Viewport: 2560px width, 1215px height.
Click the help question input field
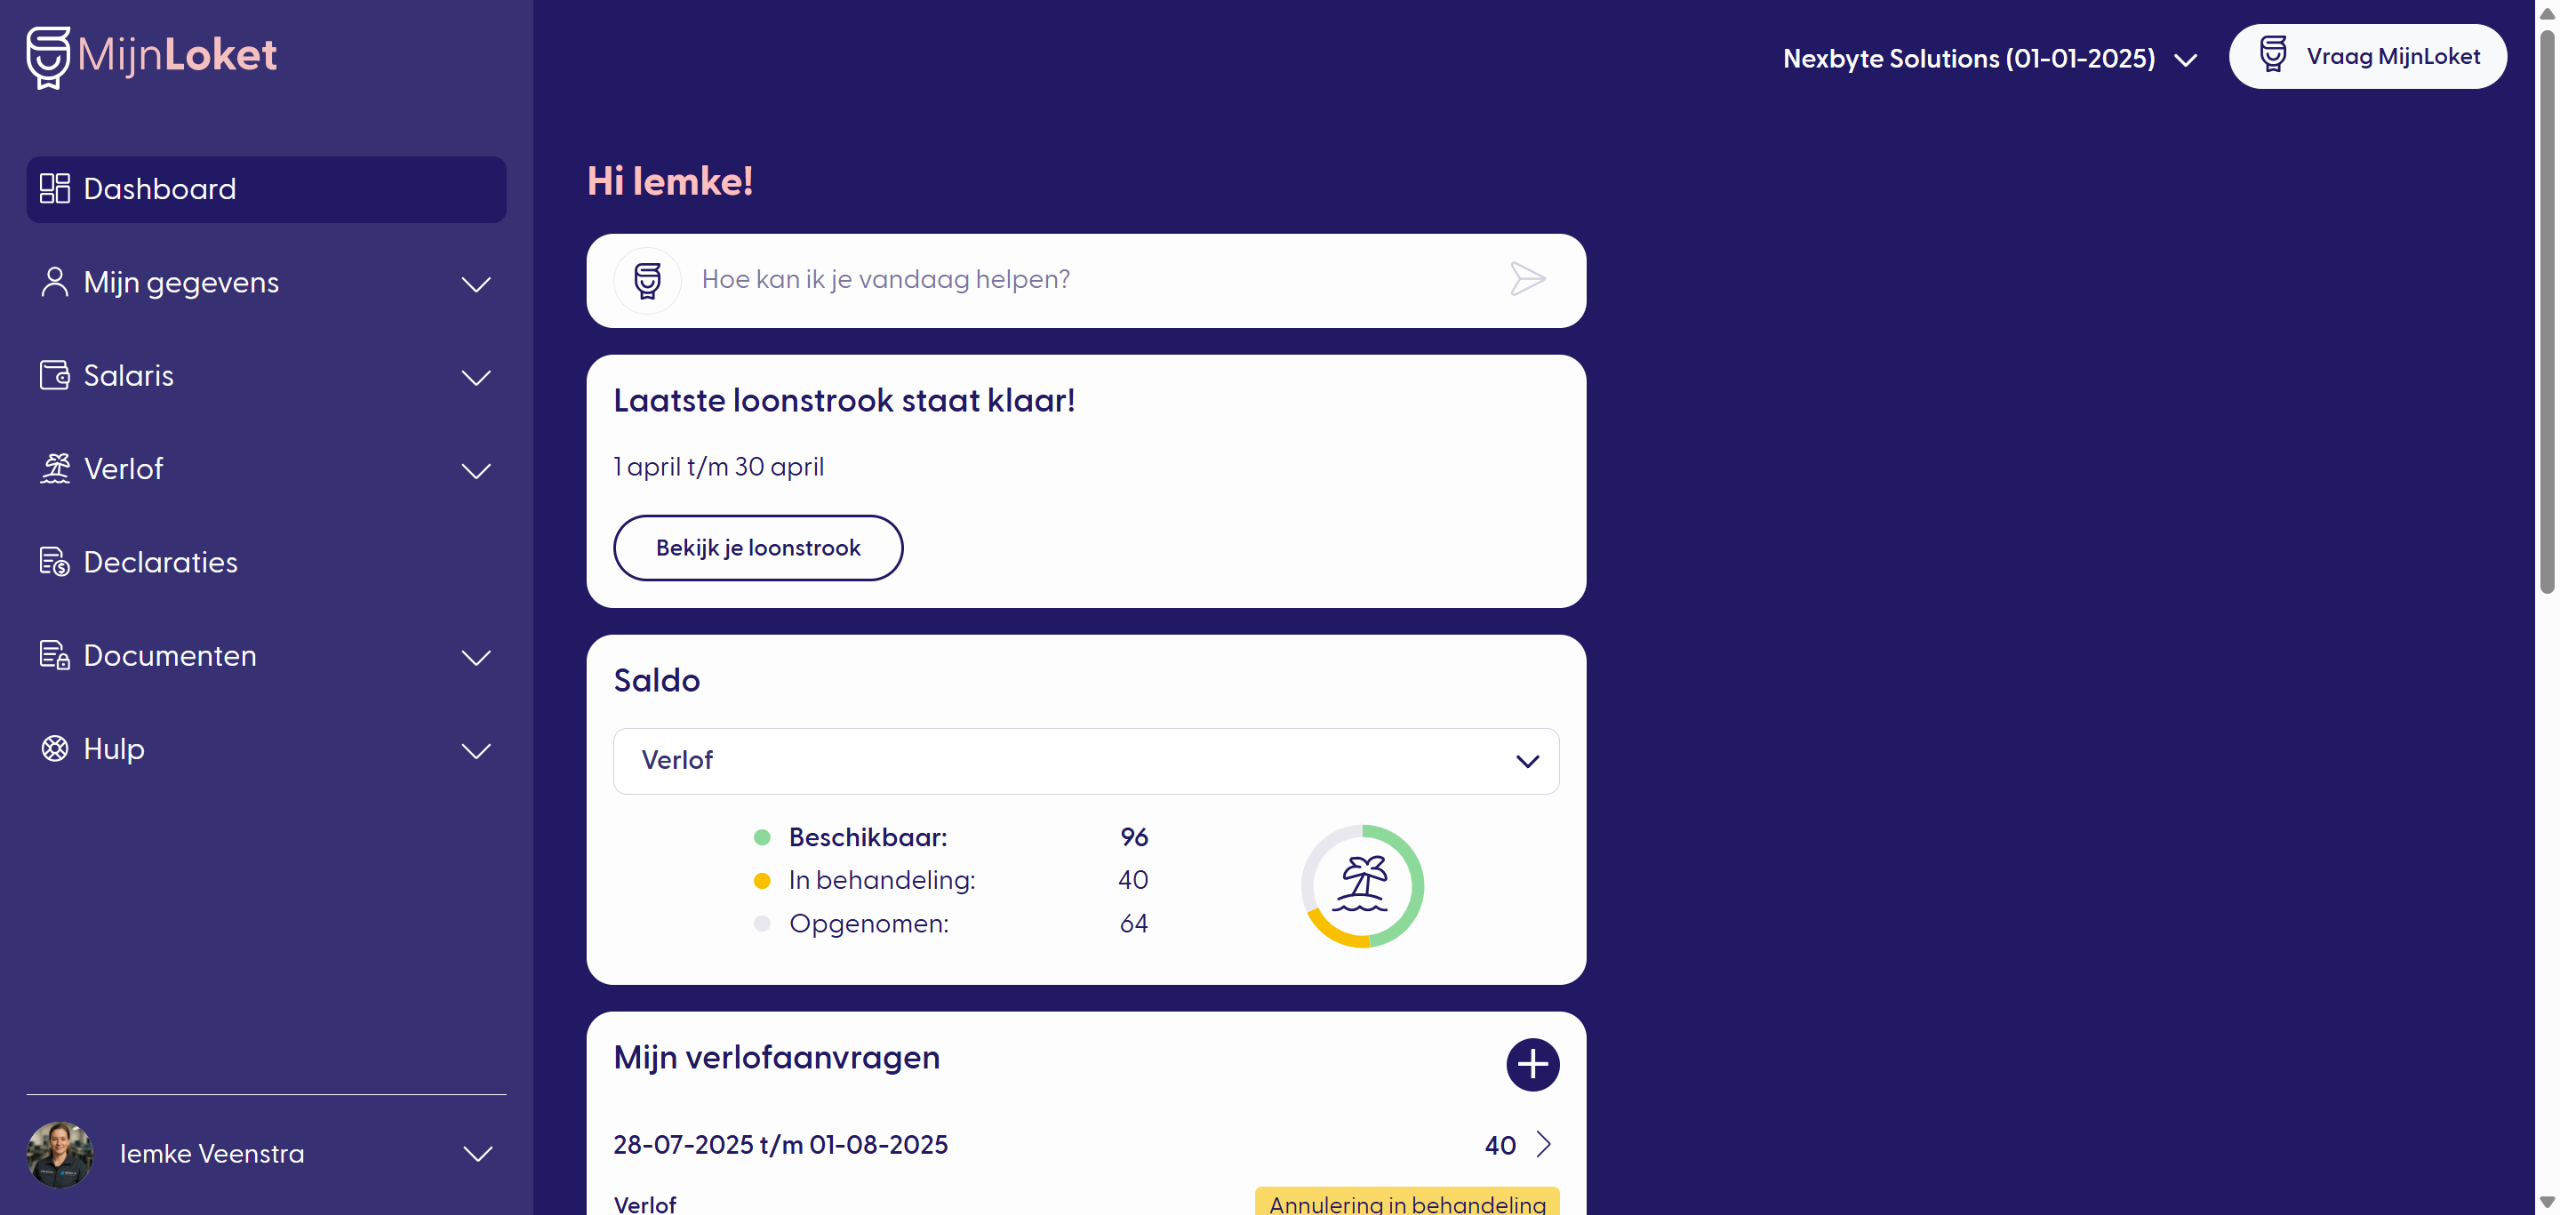pyautogui.click(x=1090, y=280)
